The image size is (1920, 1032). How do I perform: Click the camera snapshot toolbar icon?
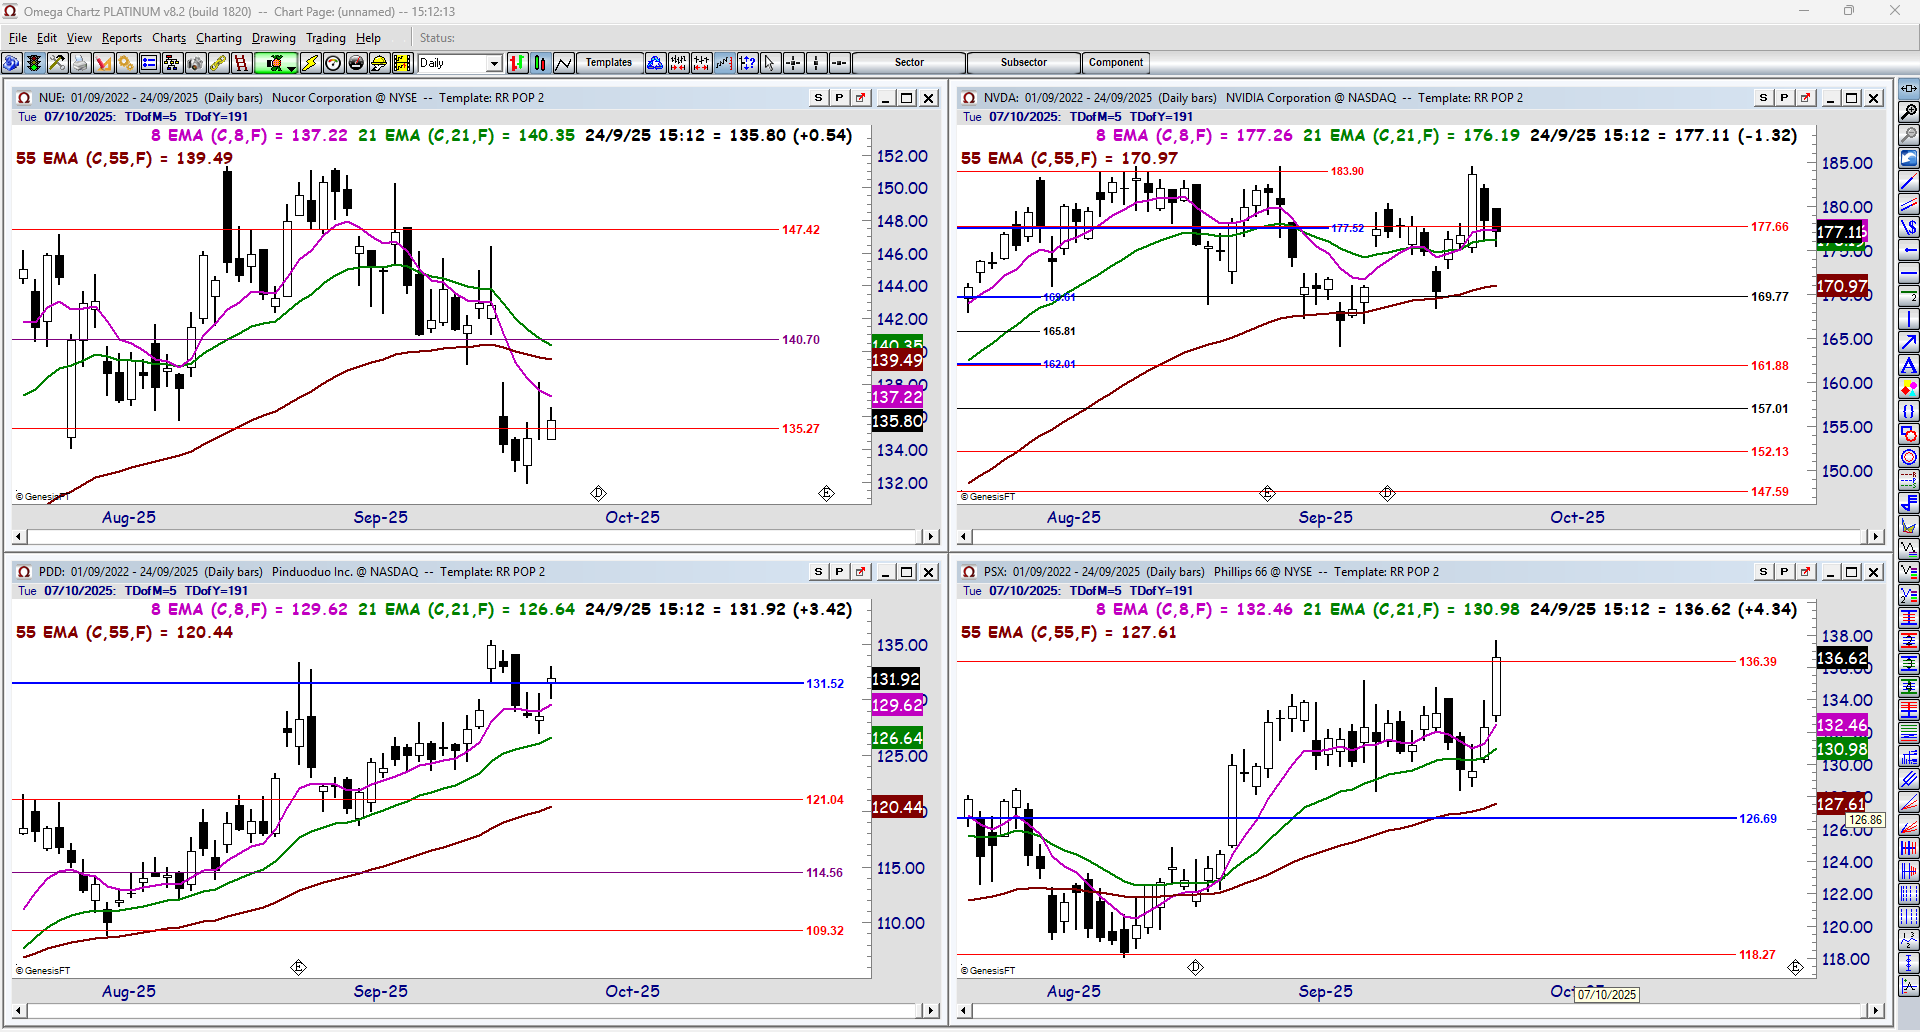(195, 63)
